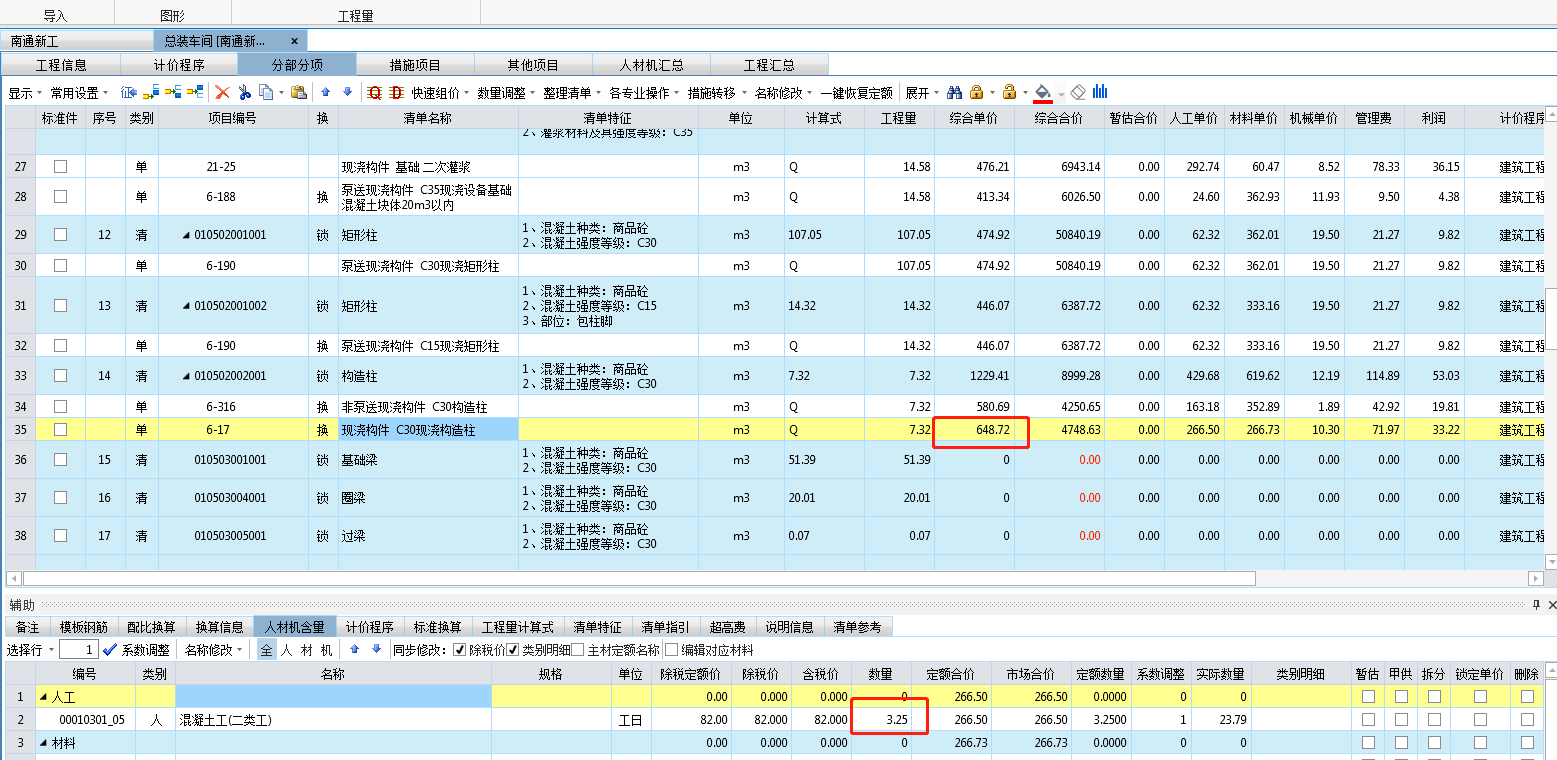Image resolution: width=1557 pixels, height=760 pixels.
Task: Click the 导入 menu item
Action: 55,16
